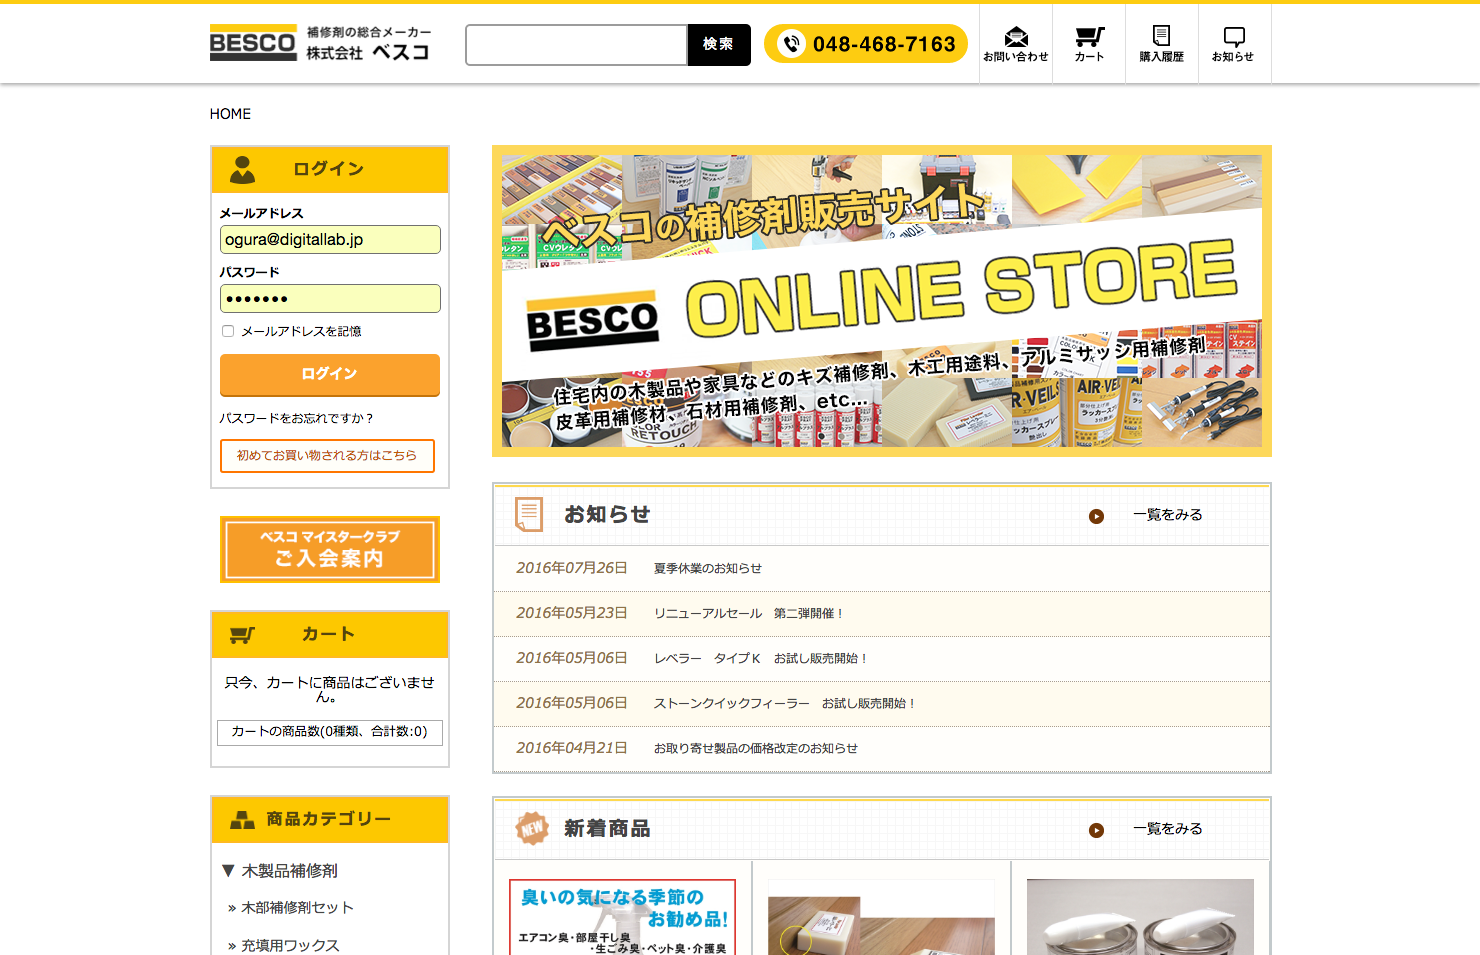
Task: Click the user icon in ログイン panel header
Action: coord(242,169)
